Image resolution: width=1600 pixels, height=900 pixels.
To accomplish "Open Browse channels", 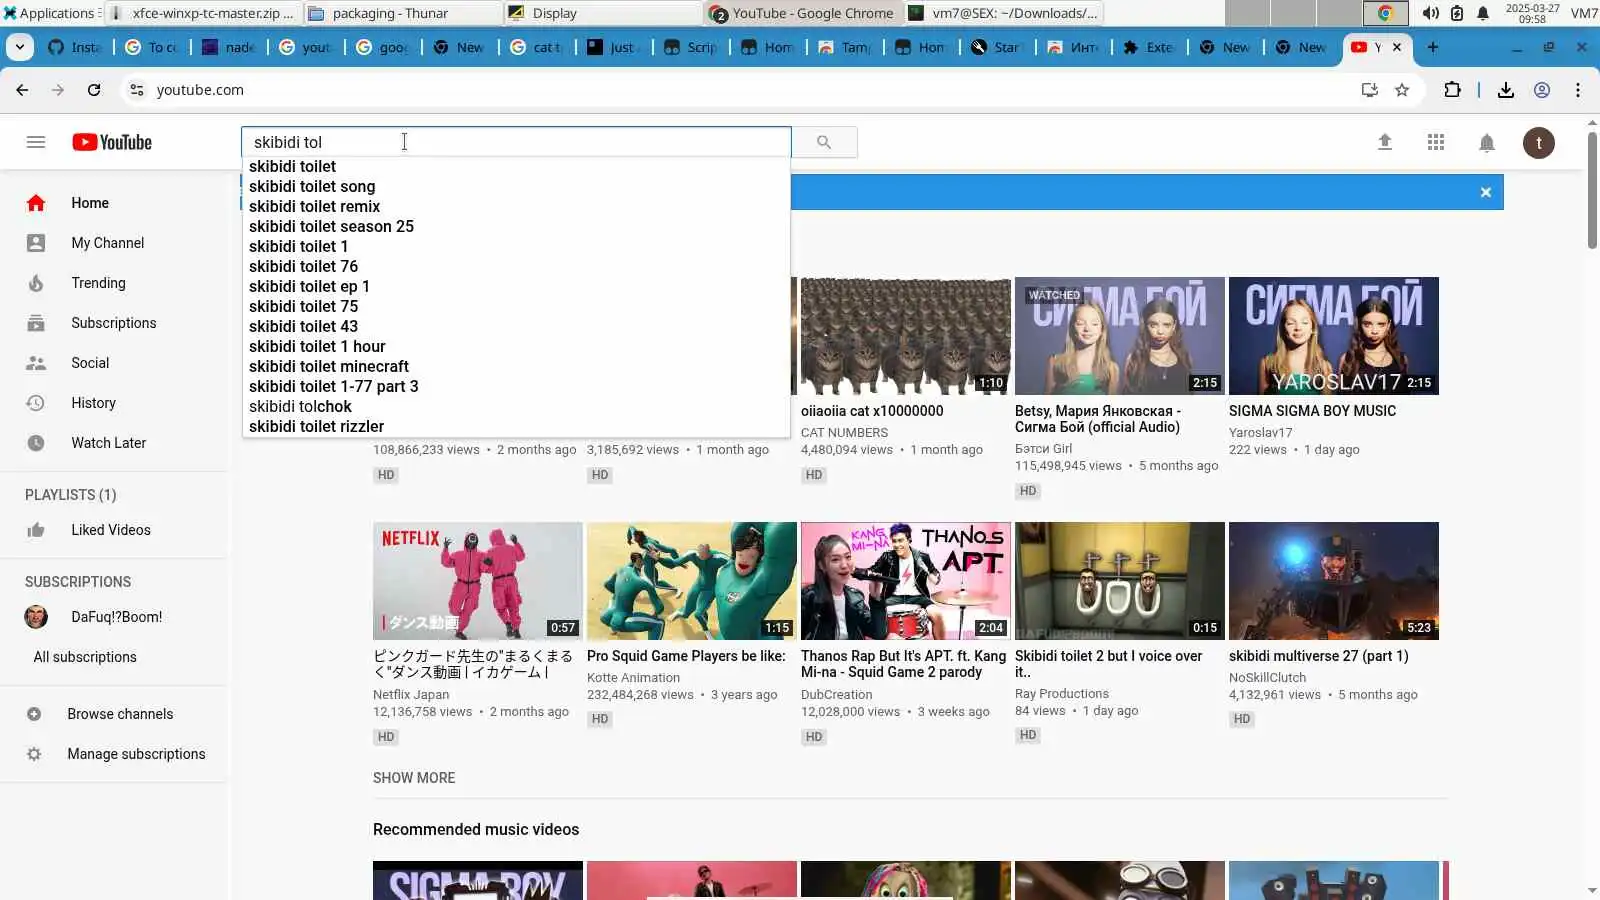I will [x=115, y=714].
